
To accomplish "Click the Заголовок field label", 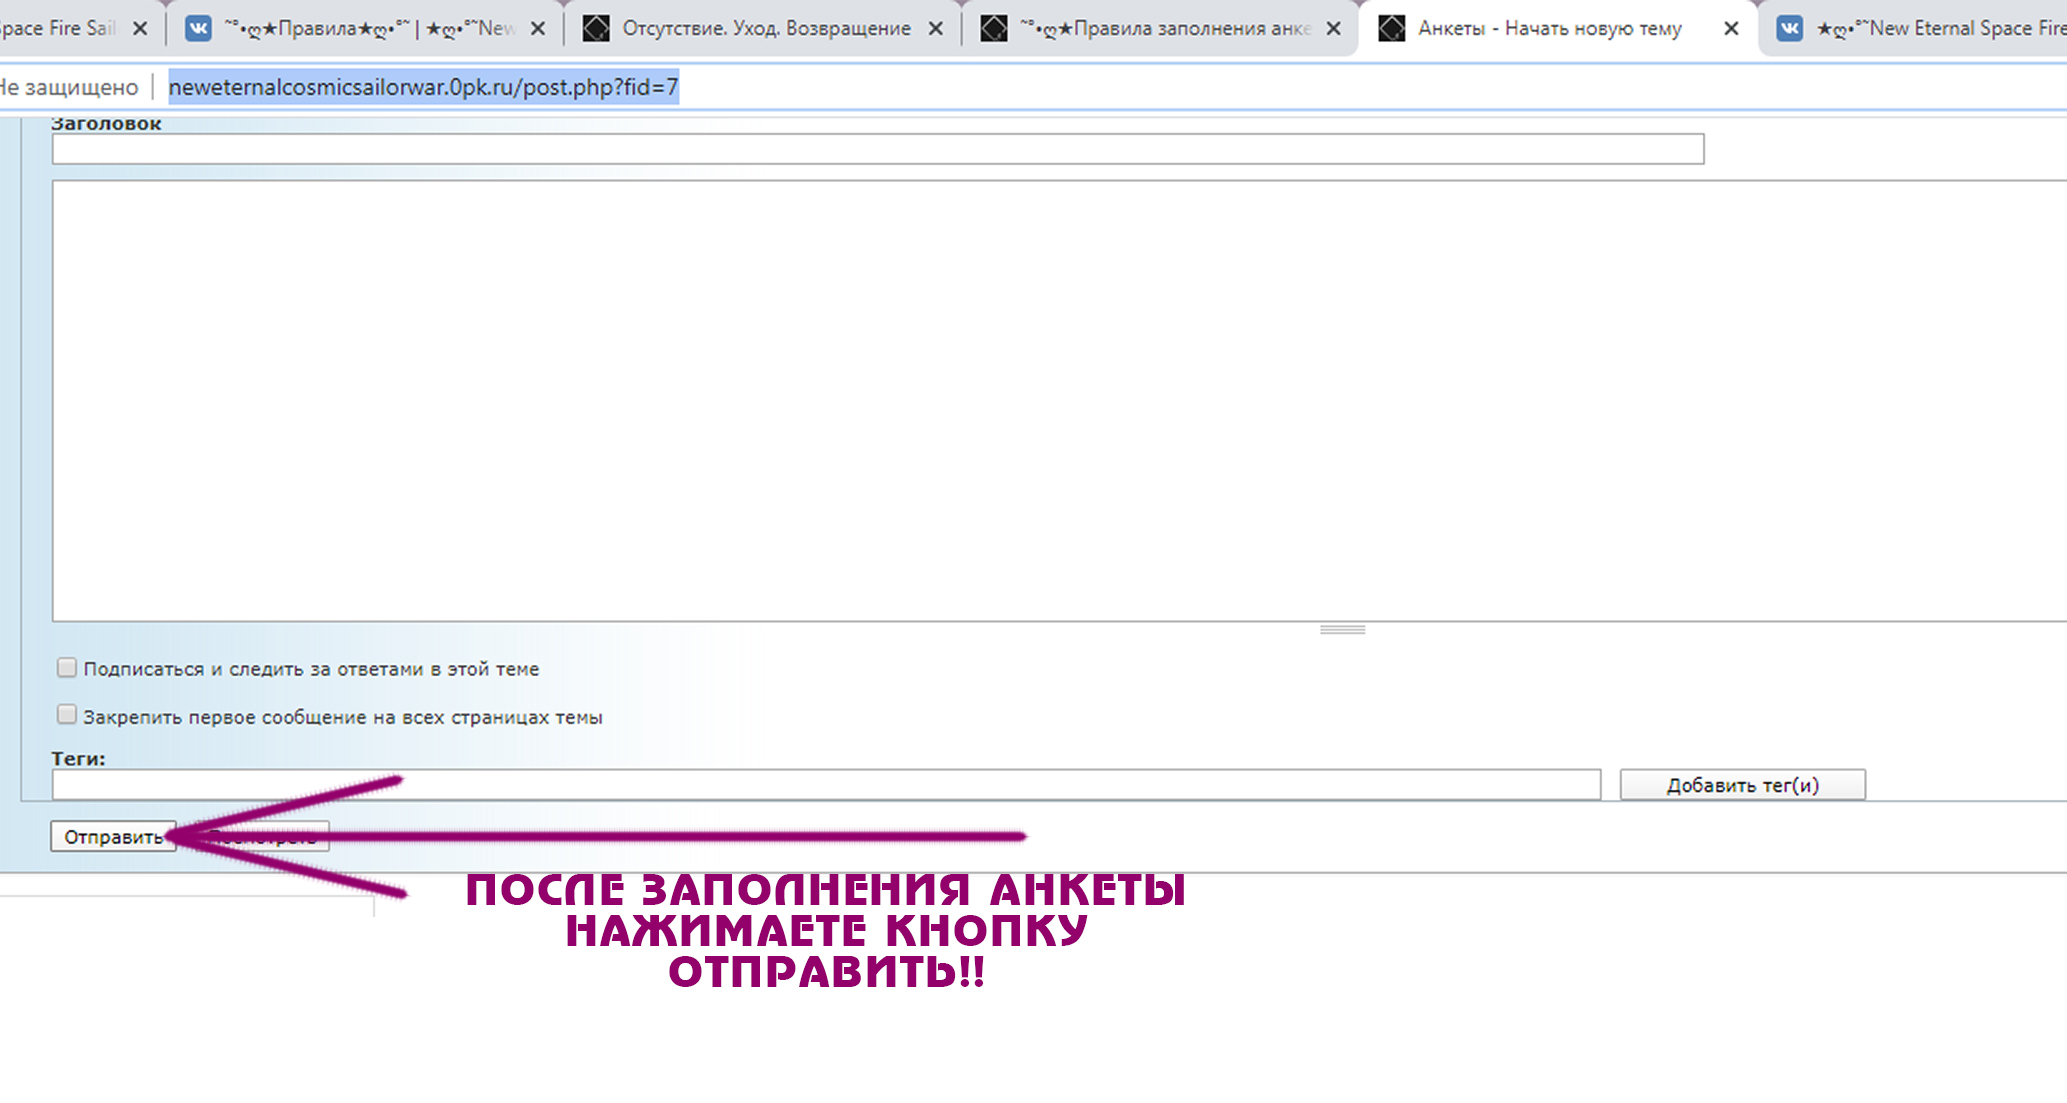I will [106, 124].
